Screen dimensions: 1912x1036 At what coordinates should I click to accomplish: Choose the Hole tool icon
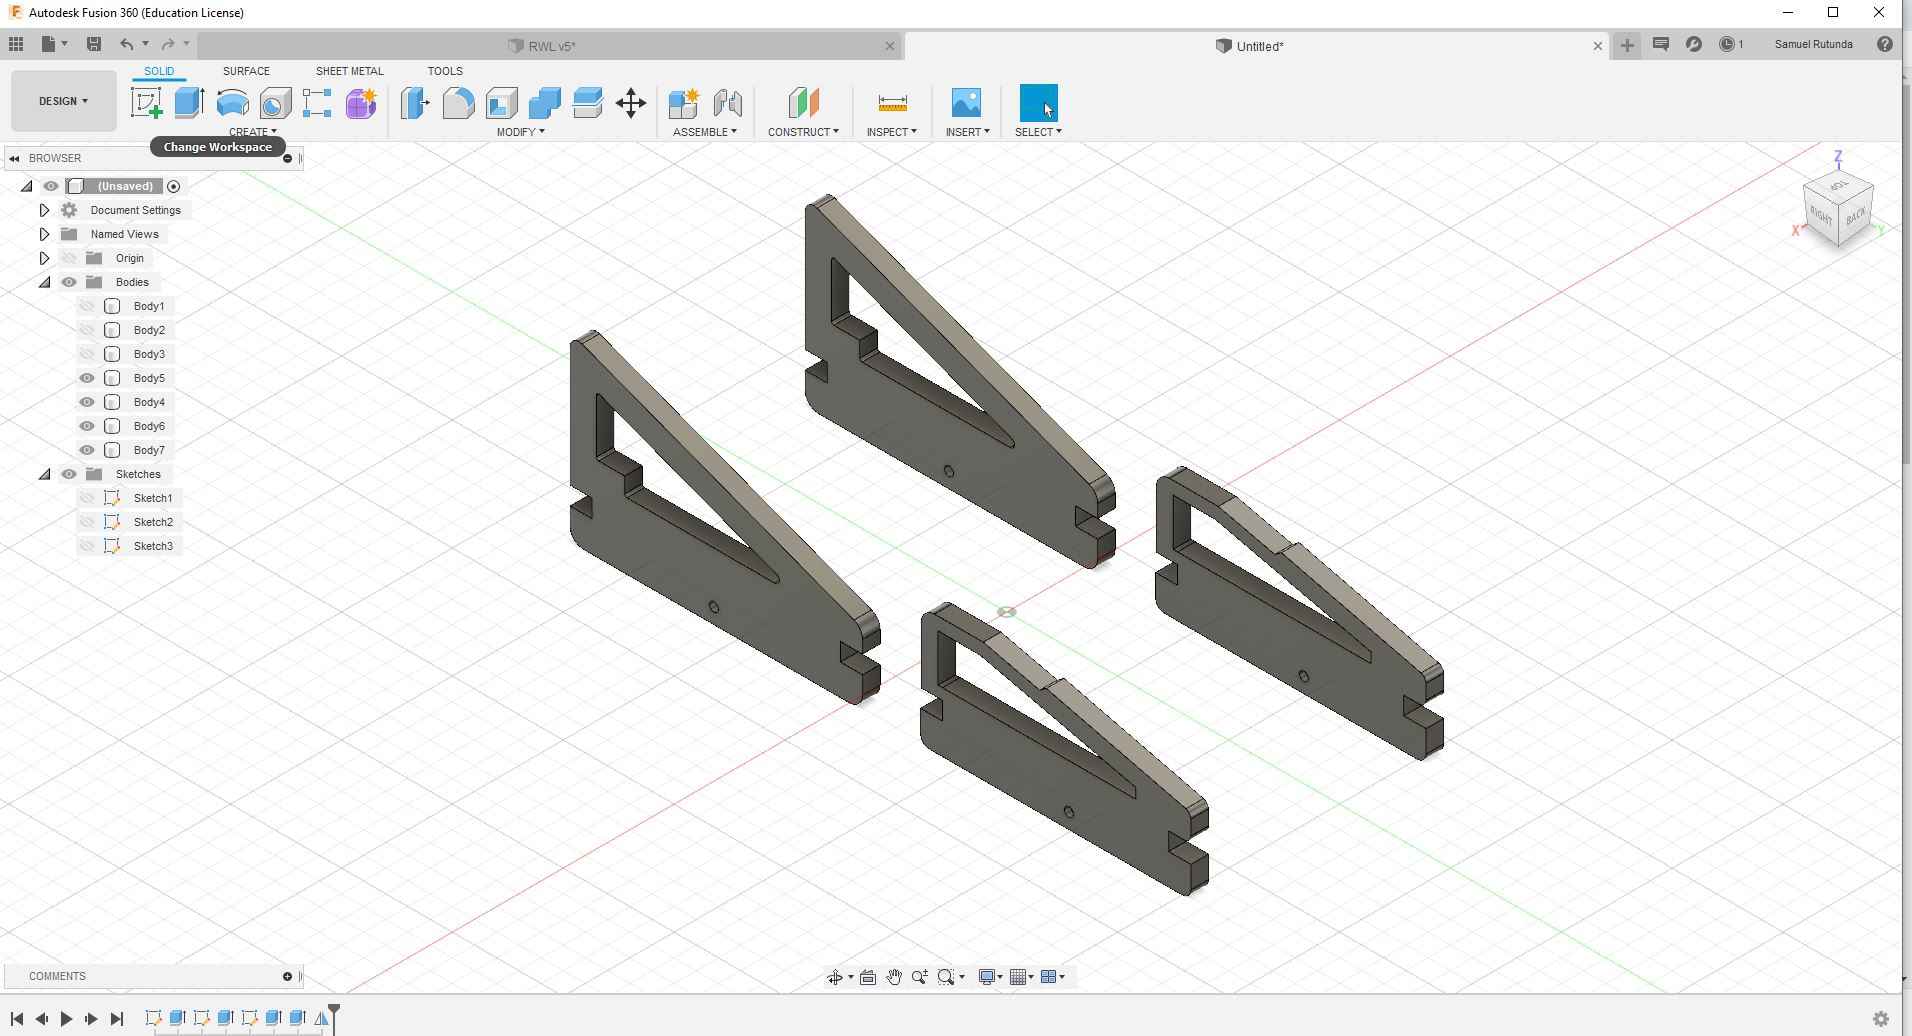tap(275, 103)
